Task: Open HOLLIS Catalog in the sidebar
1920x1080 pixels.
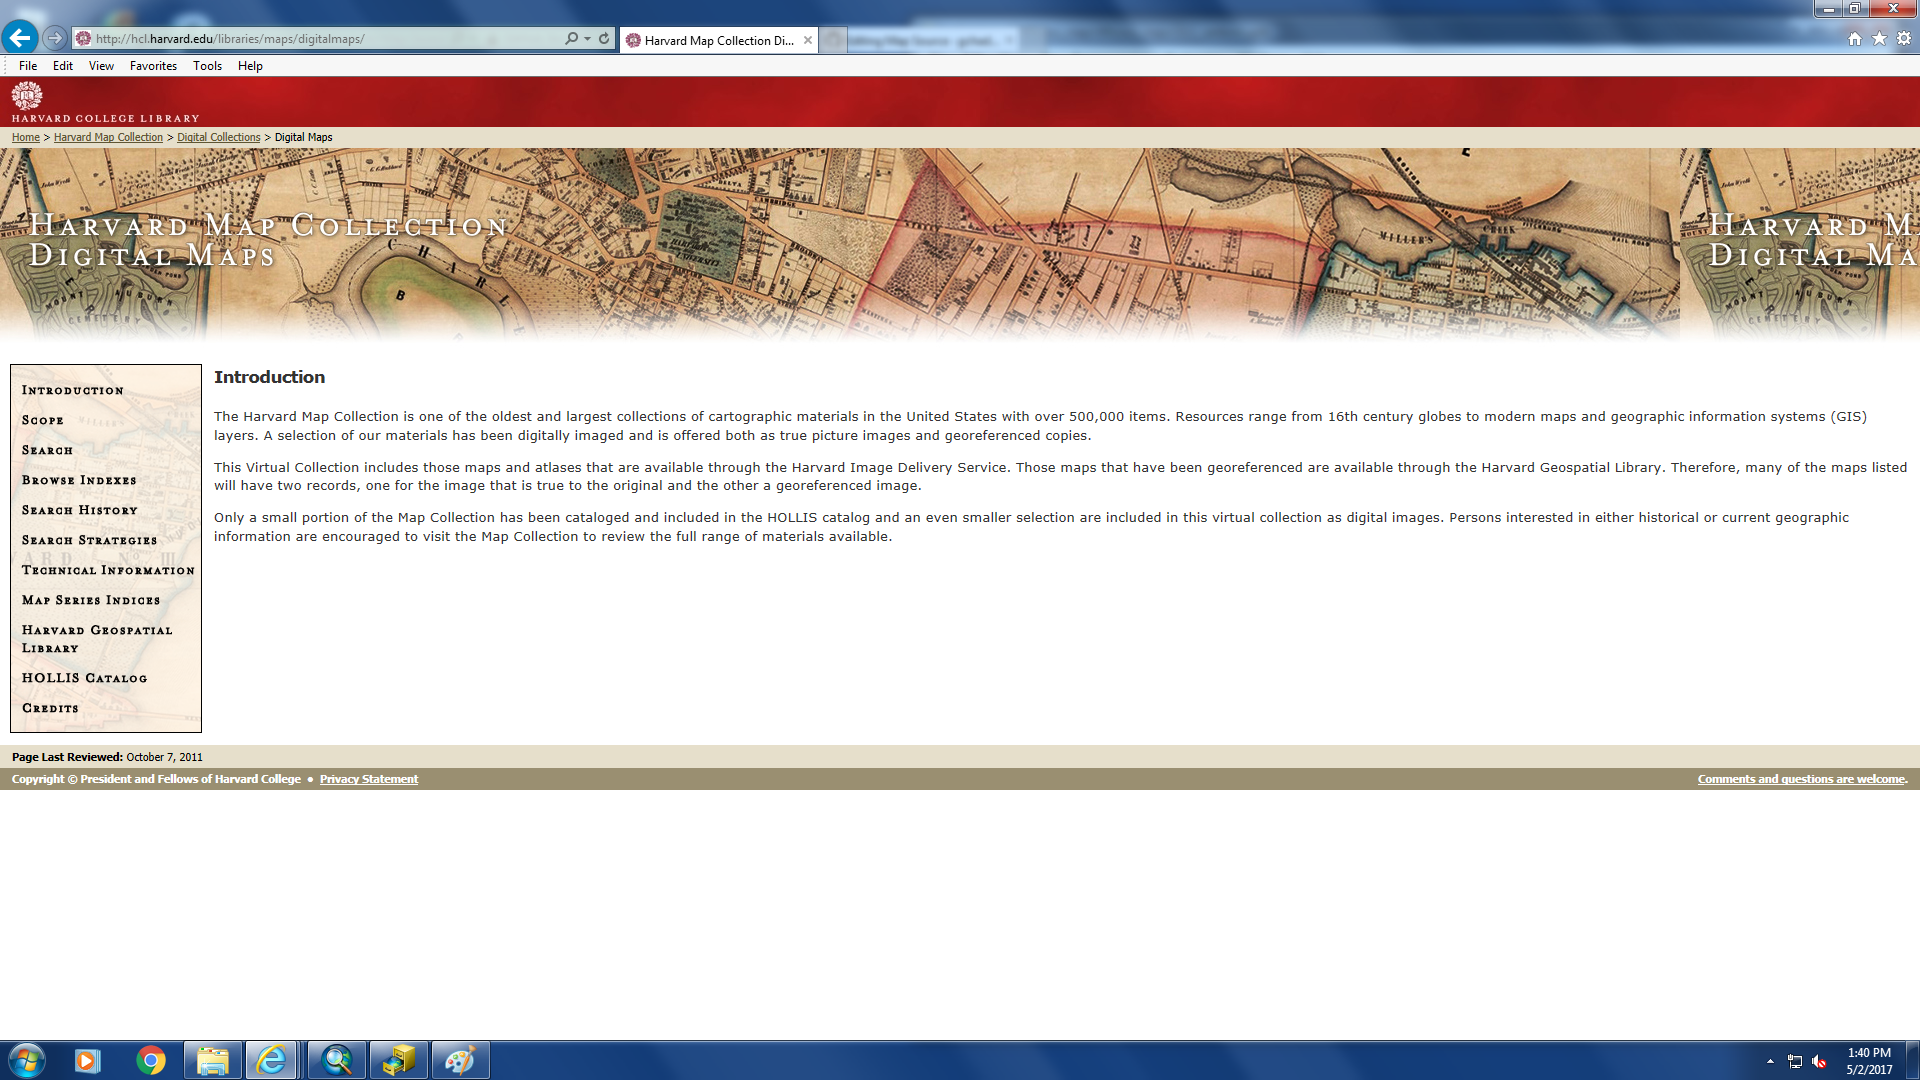Action: (84, 678)
